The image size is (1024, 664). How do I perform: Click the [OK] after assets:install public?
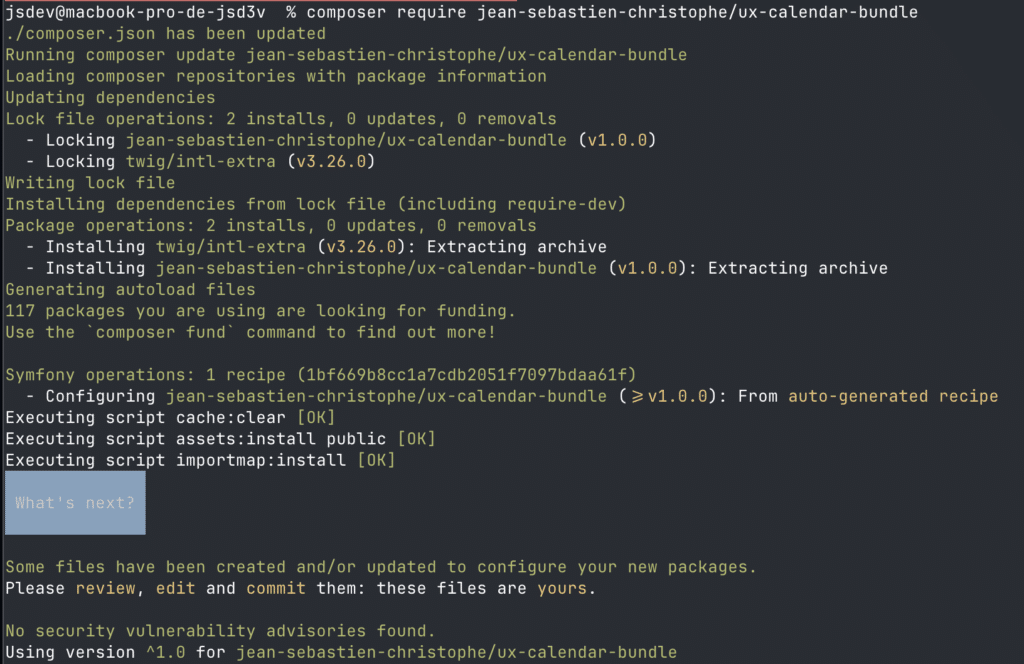tap(417, 439)
